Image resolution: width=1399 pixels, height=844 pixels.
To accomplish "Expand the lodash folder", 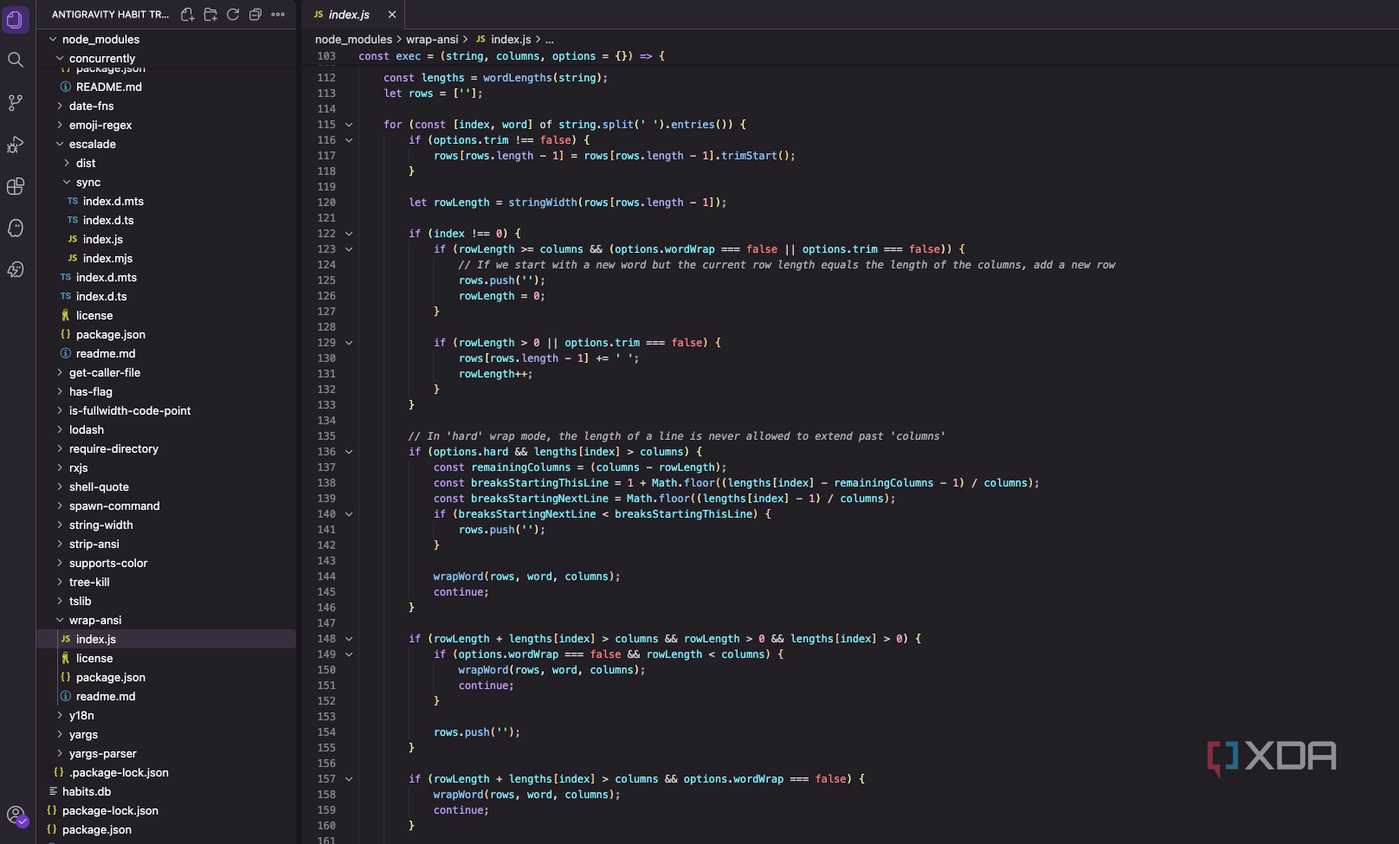I will [x=86, y=429].
